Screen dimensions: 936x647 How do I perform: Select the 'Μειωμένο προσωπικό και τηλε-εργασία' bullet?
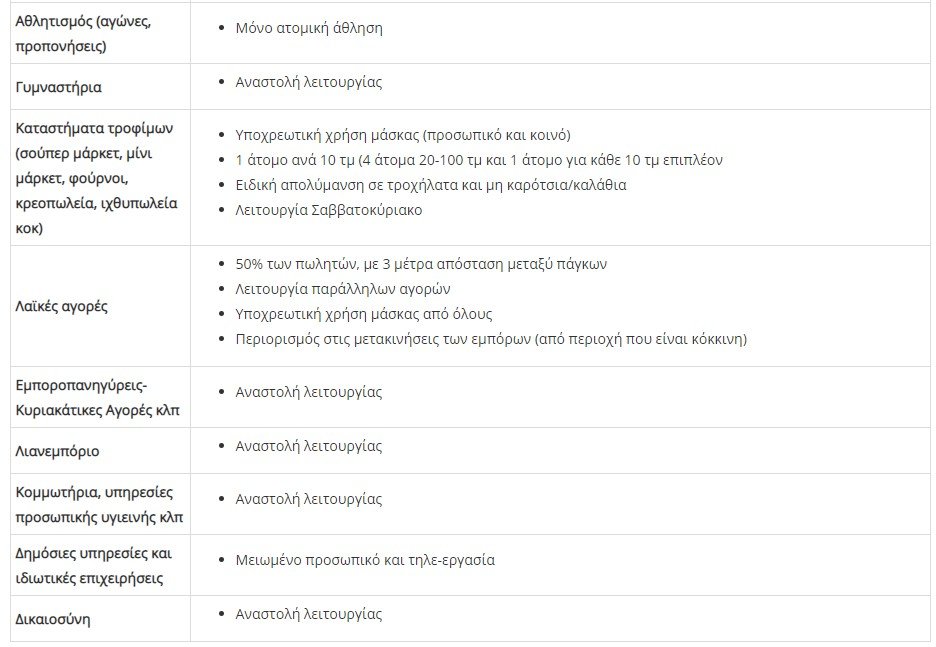tap(364, 560)
